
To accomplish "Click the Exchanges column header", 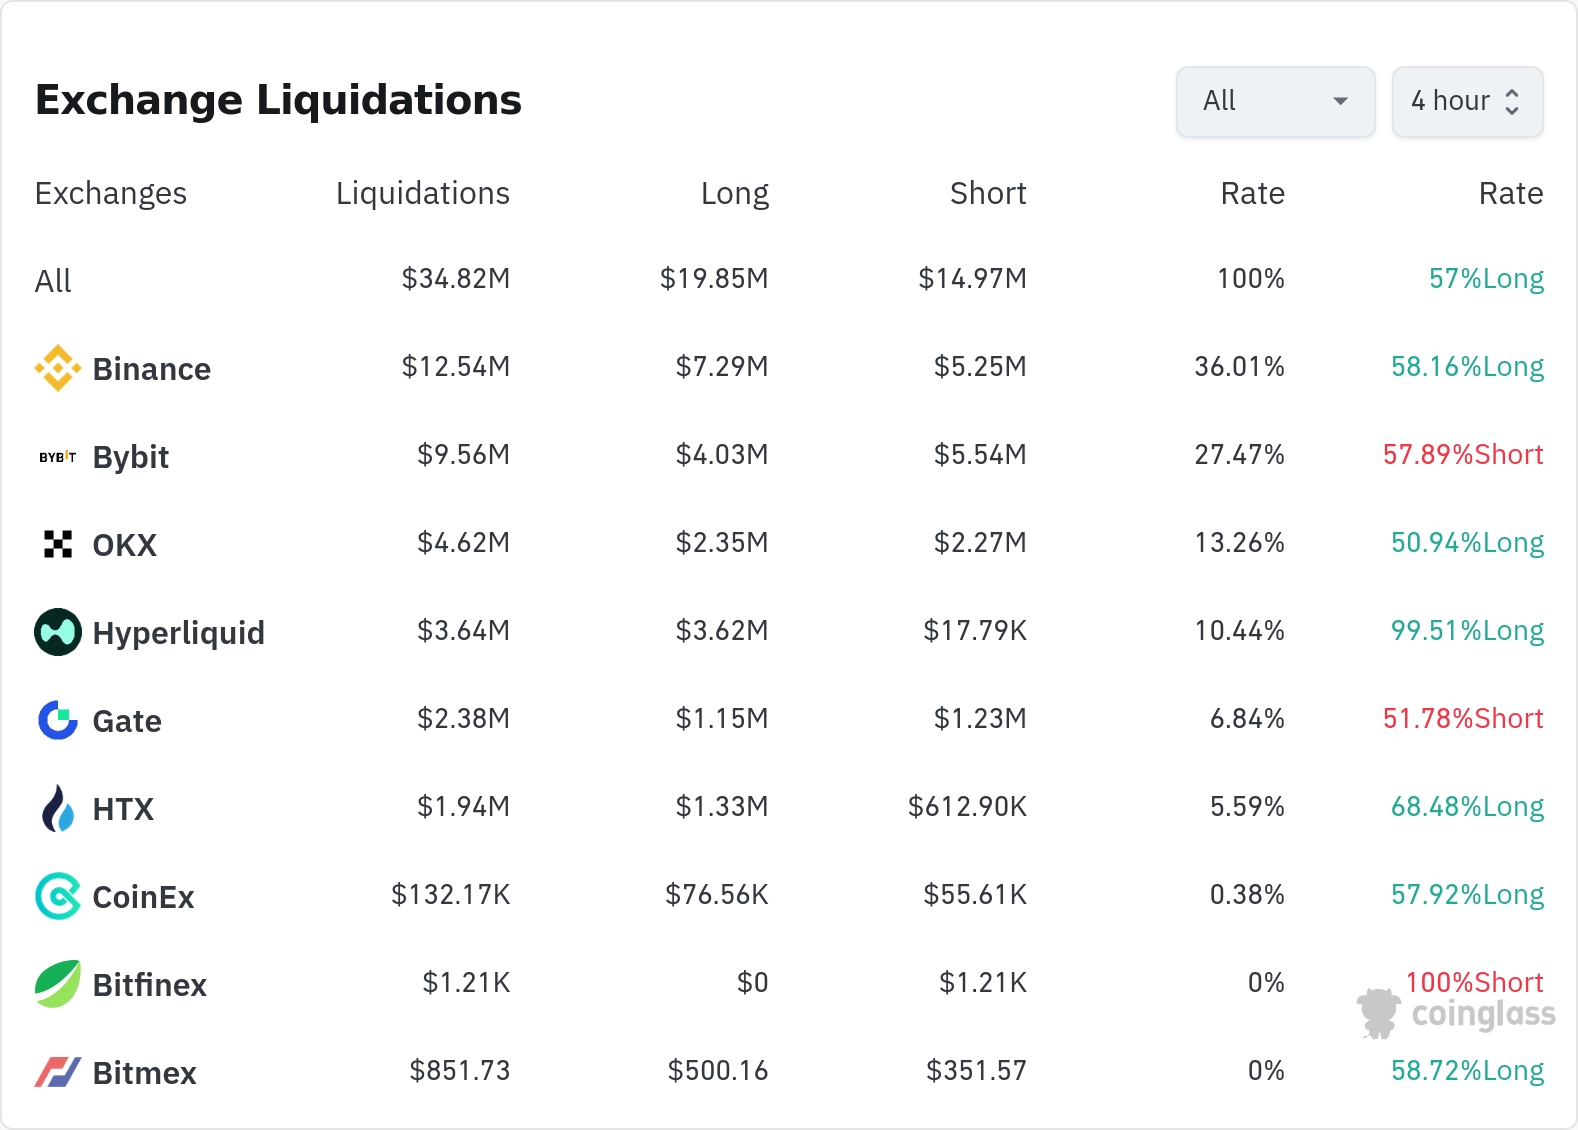I will [x=110, y=193].
